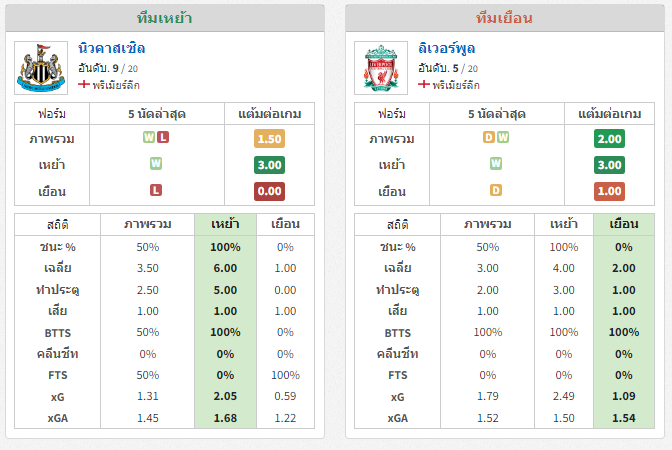Click the D badge in Liverpool's away form row
Image resolution: width=672 pixels, height=450 pixels.
click(496, 190)
